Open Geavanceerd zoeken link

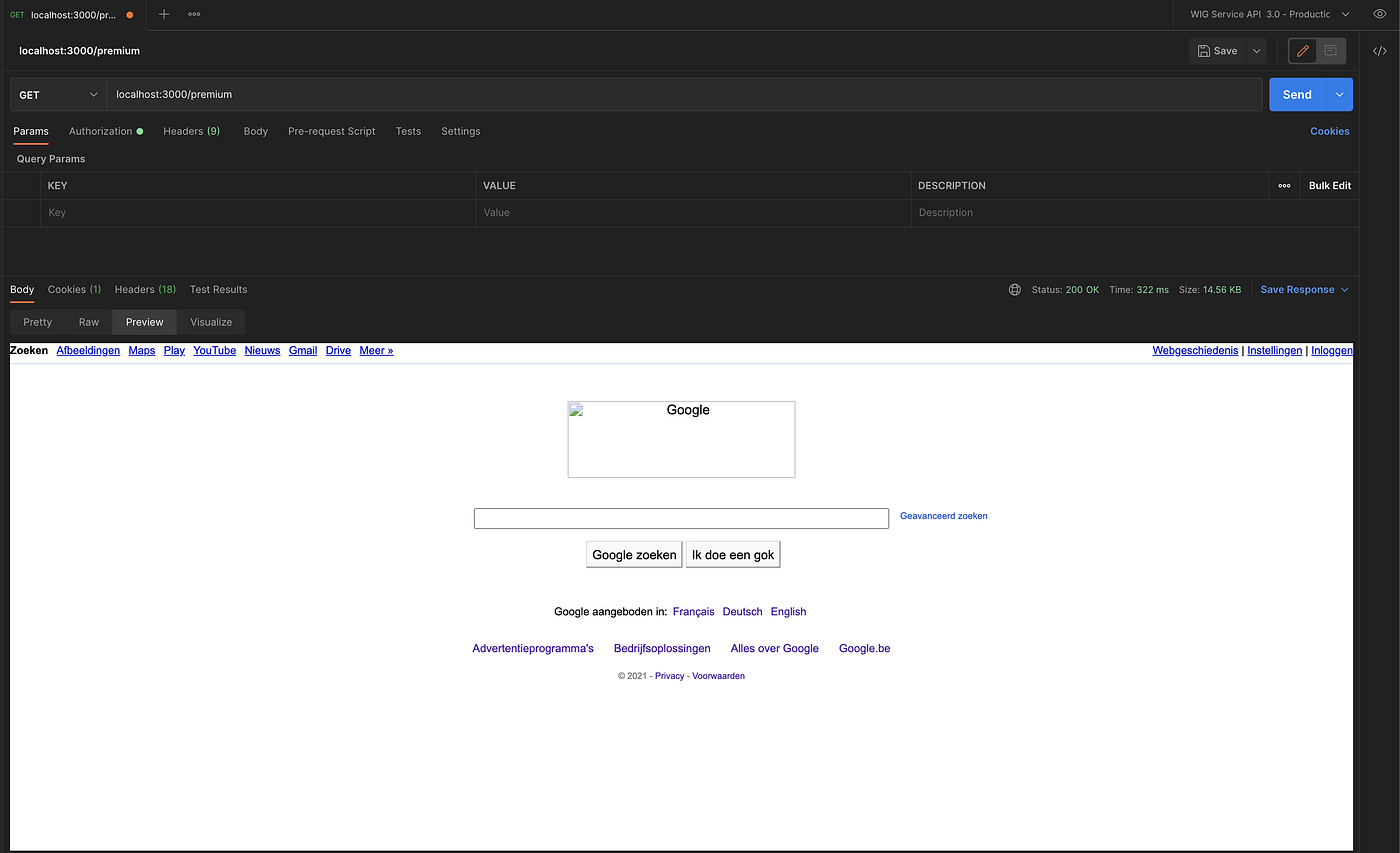click(x=943, y=516)
